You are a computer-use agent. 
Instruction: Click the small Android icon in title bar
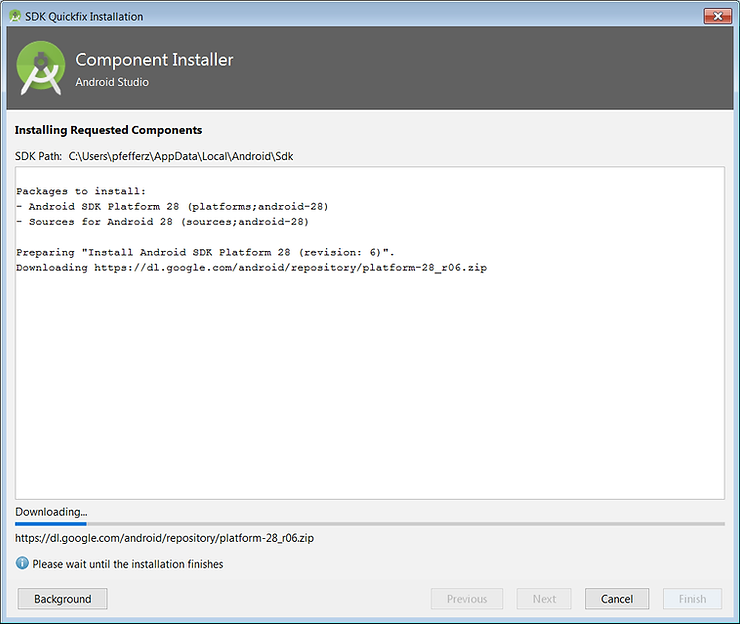[x=15, y=17]
